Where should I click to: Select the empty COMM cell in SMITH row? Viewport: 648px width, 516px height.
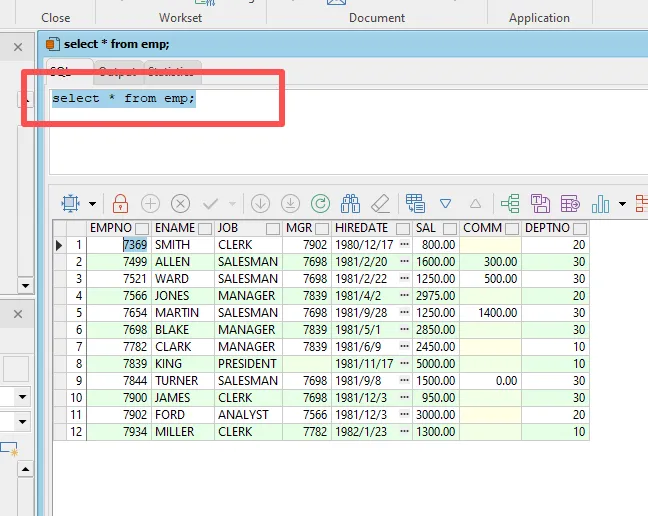point(491,245)
